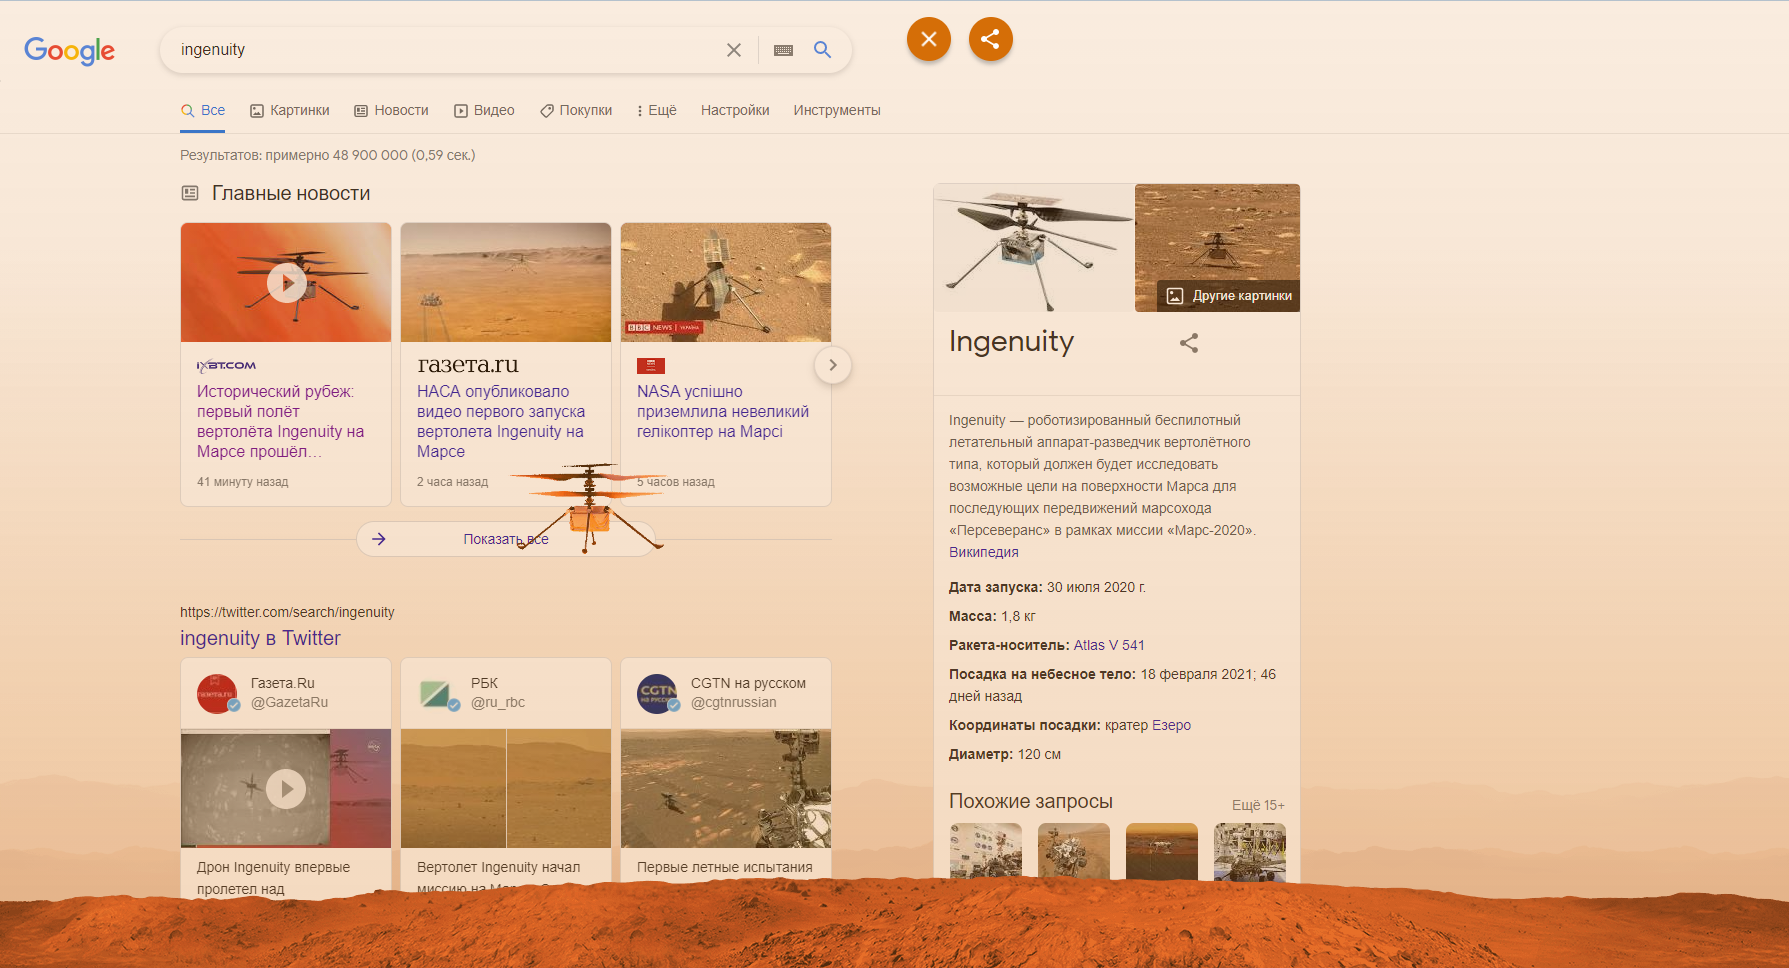This screenshot has width=1789, height=968.
Task: Click the results count text
Action: click(328, 155)
